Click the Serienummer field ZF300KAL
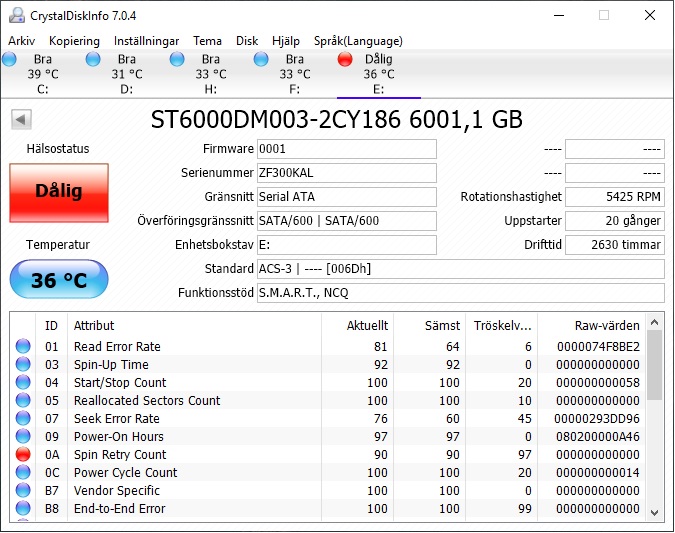This screenshot has height=533, width=675. (x=347, y=173)
